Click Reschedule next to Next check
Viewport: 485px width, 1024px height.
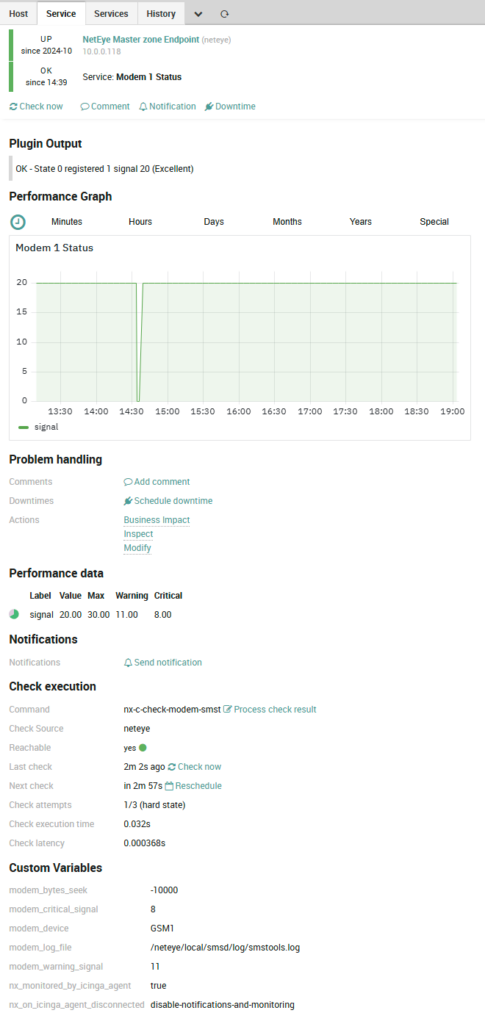(x=193, y=786)
